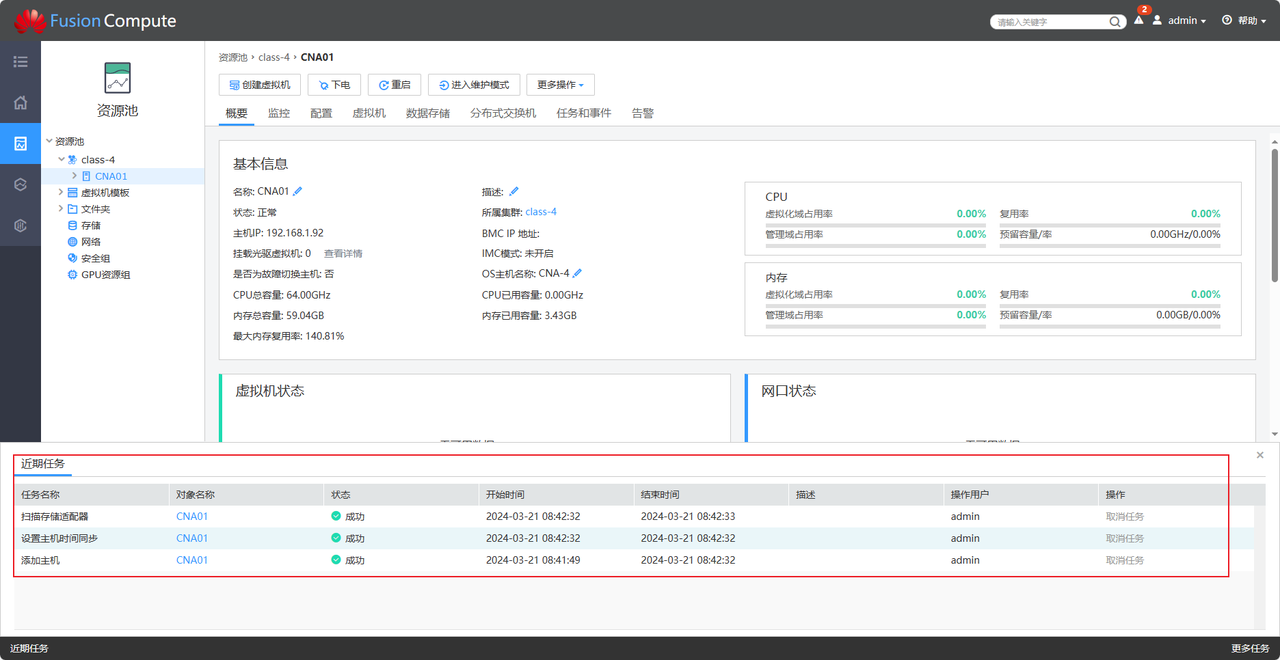Viewport: 1280px width, 660px height.
Task: Open the 数据存储 tab
Action: [427, 113]
